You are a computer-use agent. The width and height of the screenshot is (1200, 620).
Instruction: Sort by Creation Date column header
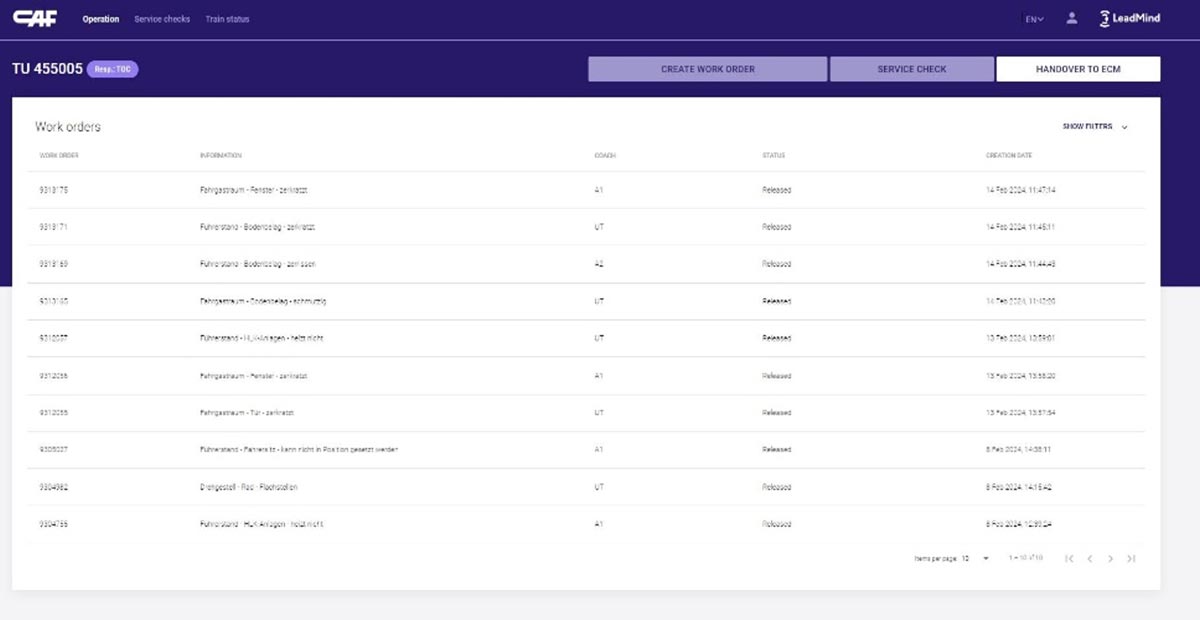1009,155
